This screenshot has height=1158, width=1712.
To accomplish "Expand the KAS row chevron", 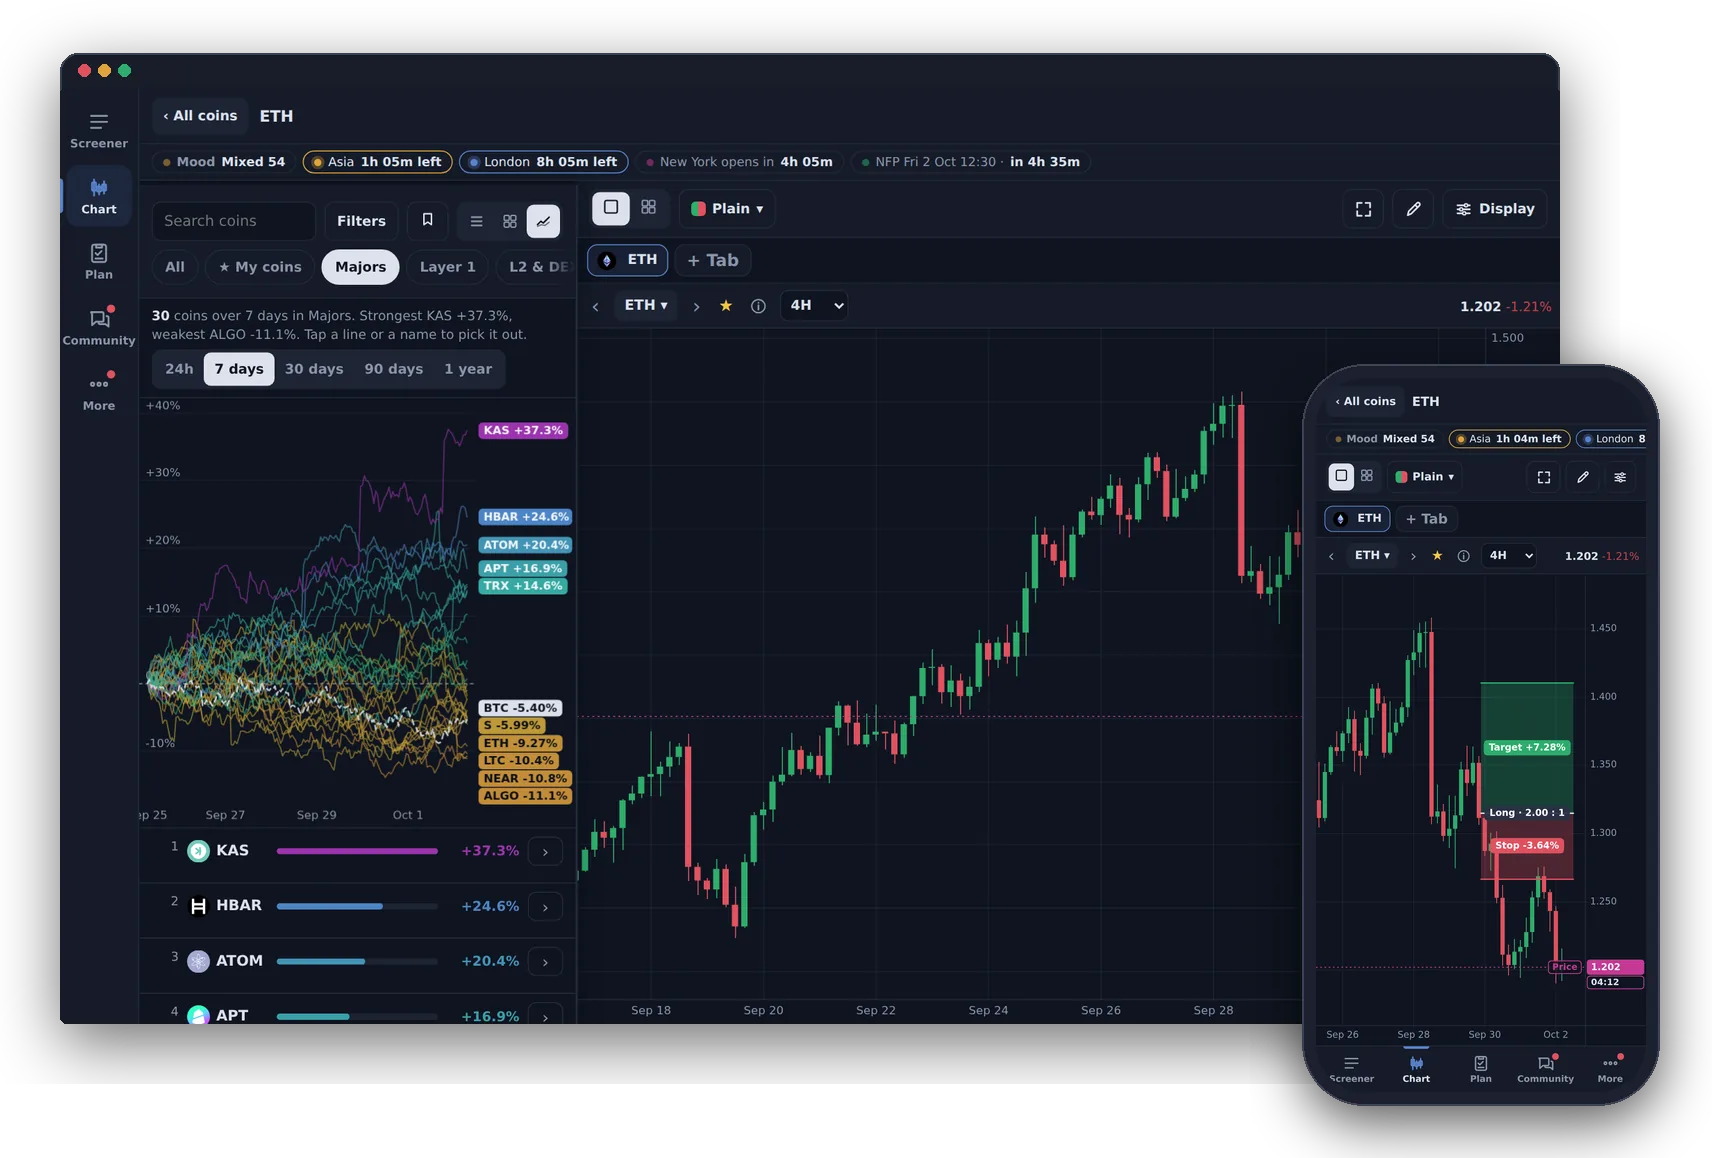I will (x=545, y=852).
